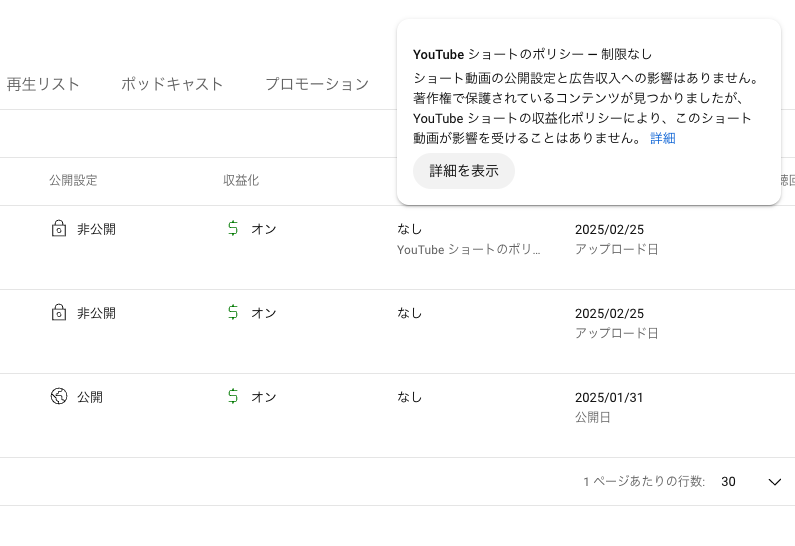
Task: Click 詳細を表示 button in popup
Action: pos(464,171)
